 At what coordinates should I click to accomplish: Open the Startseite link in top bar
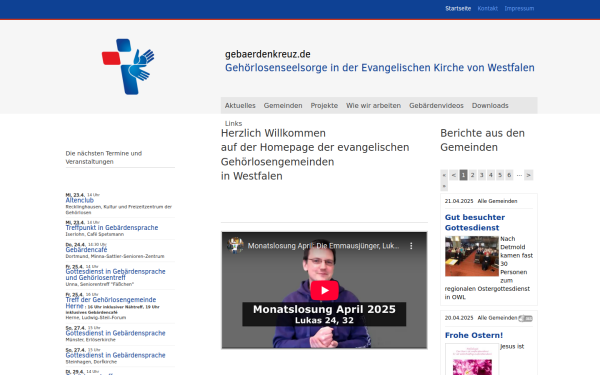(x=458, y=8)
